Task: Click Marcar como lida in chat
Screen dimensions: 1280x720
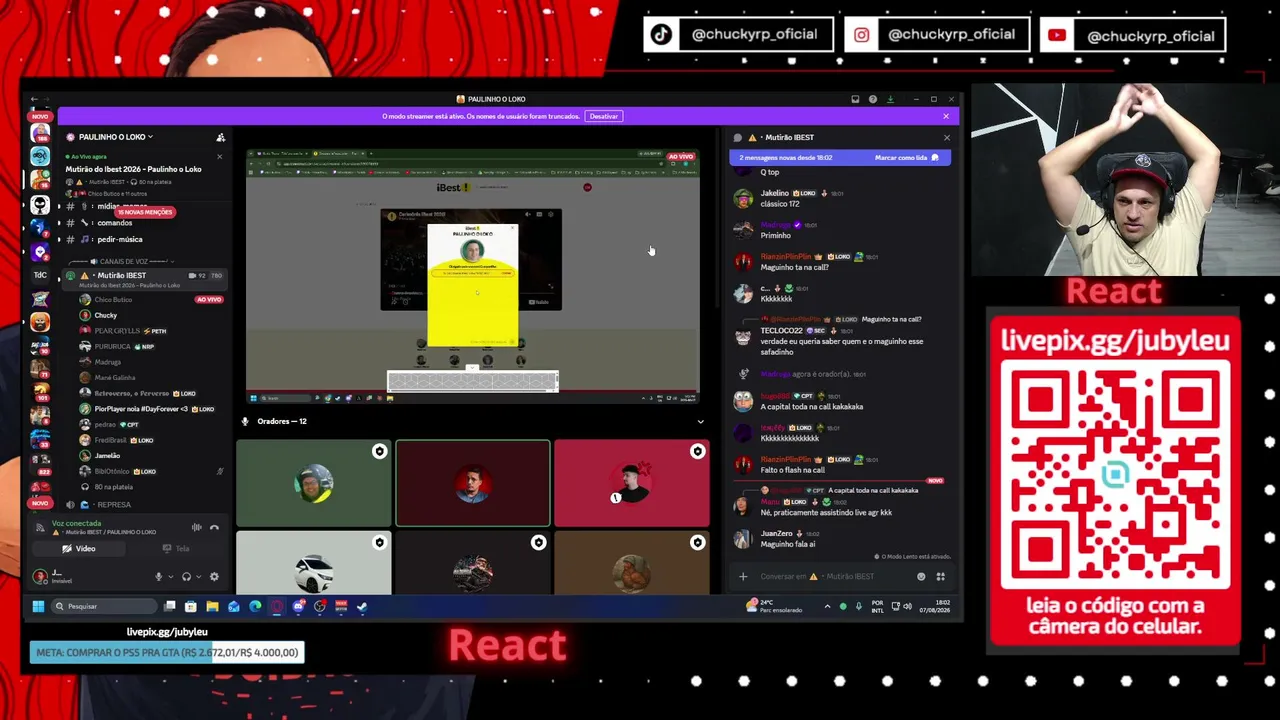Action: (907, 158)
